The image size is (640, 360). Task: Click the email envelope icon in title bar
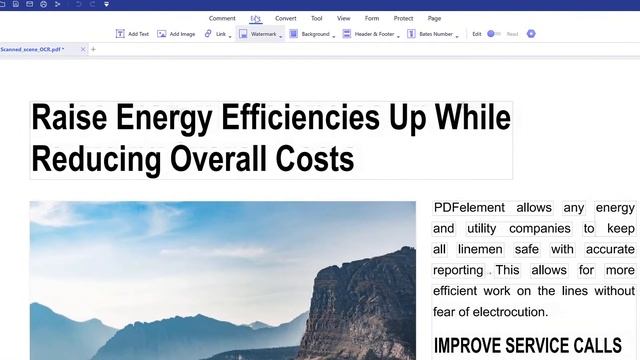click(29, 4)
